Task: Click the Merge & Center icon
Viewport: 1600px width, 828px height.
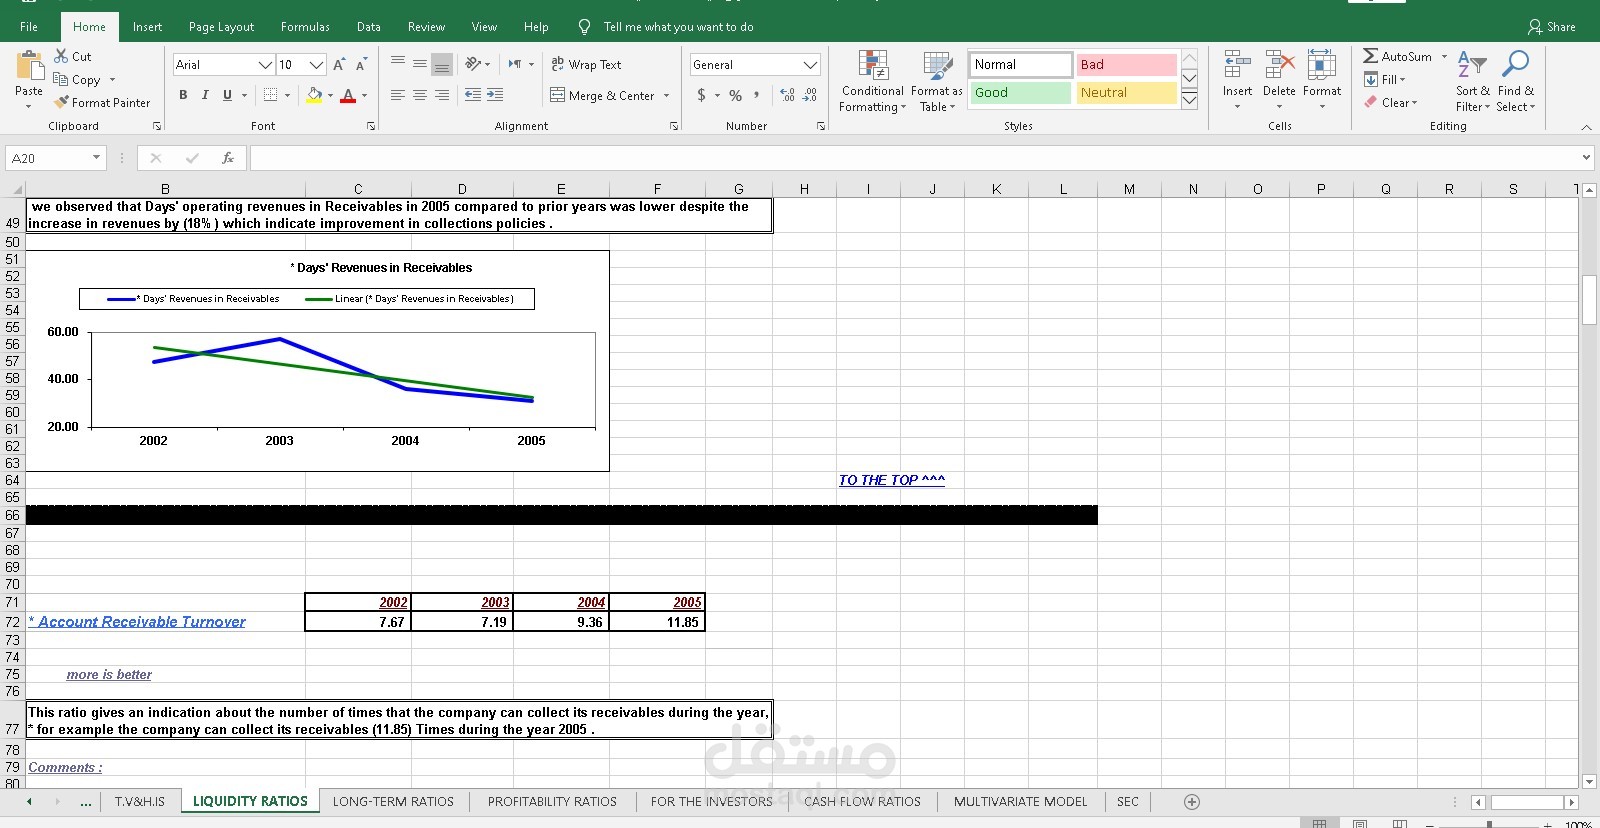Action: (558, 95)
